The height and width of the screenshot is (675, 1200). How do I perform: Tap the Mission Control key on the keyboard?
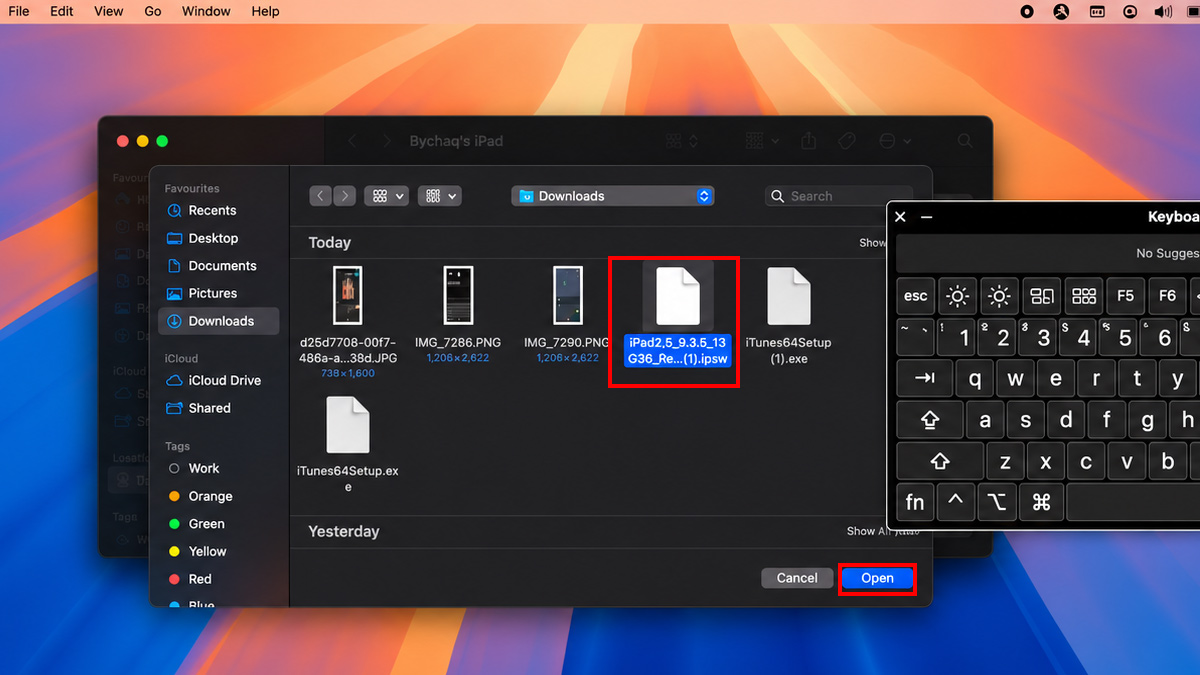pyautogui.click(x=1042, y=296)
